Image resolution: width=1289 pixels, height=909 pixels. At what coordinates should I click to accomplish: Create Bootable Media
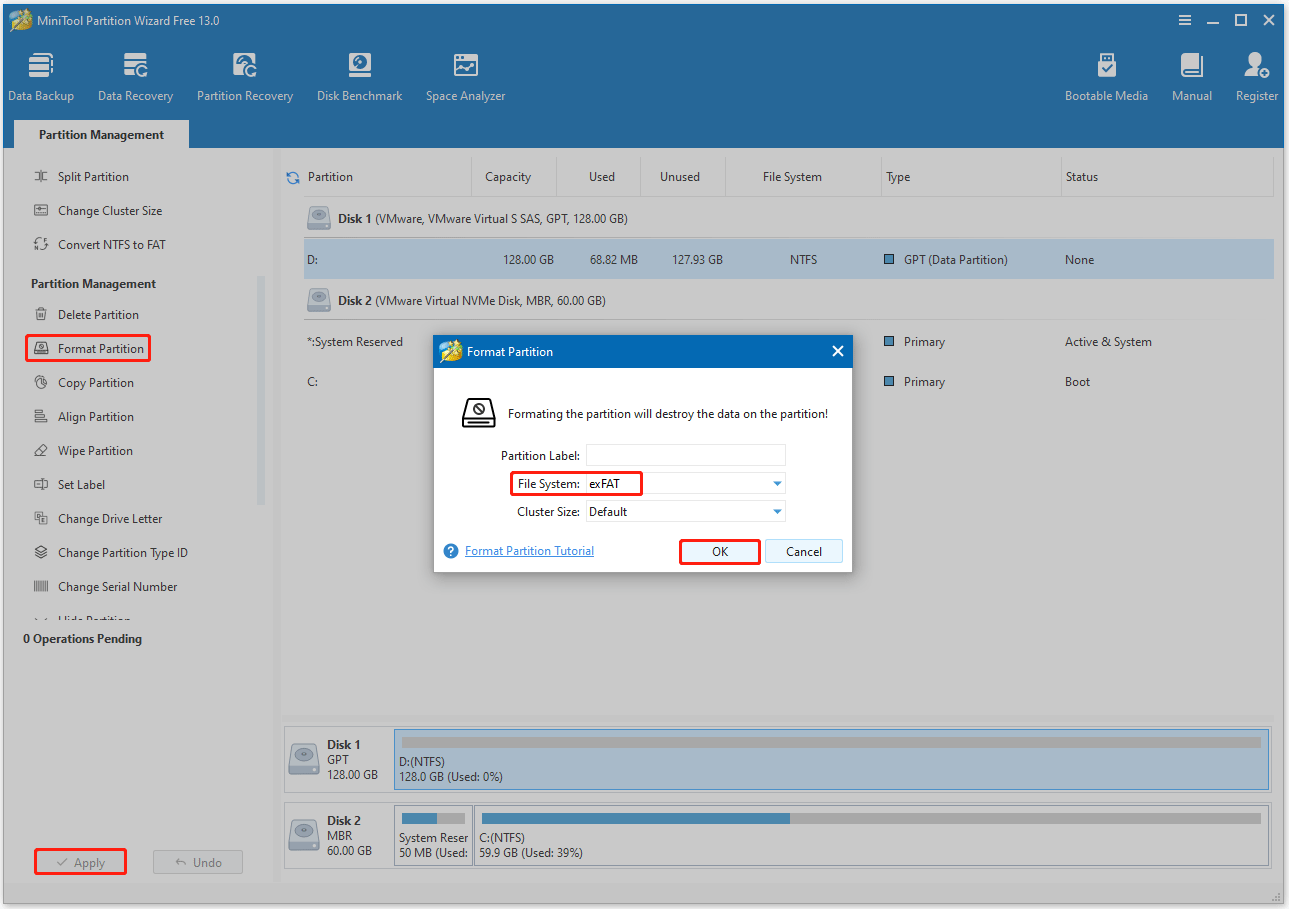1106,75
